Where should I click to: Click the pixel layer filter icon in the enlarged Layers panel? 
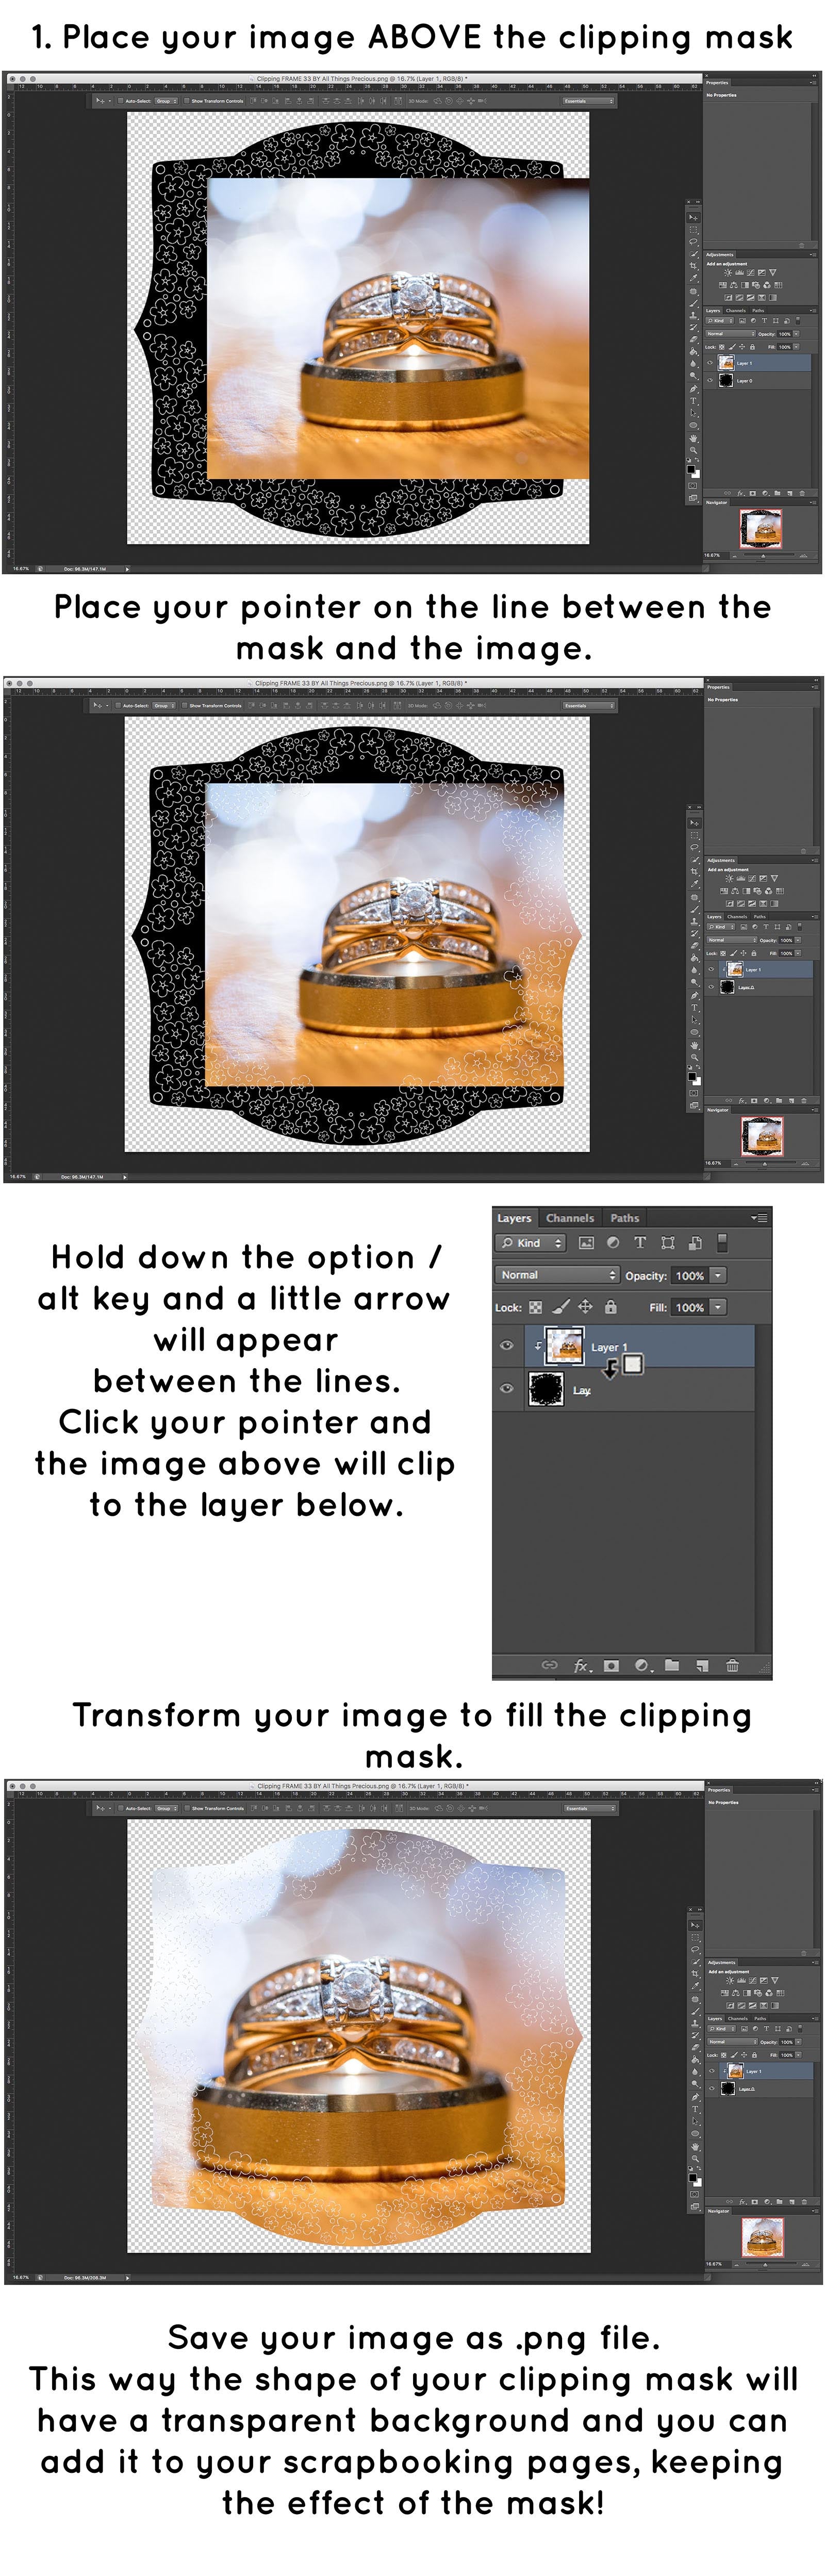point(586,1243)
